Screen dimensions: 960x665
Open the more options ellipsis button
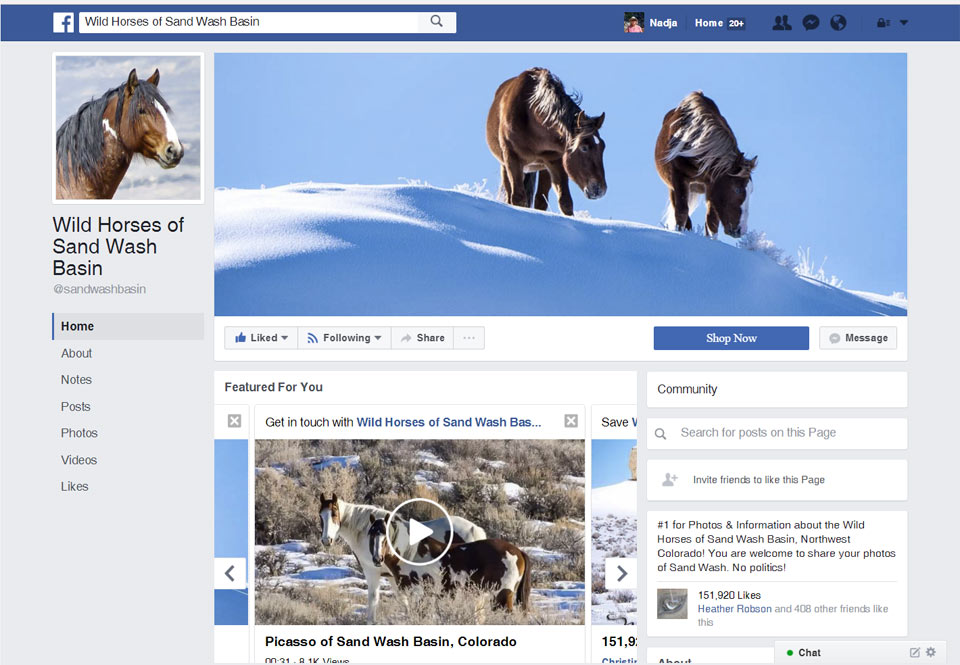pyautogui.click(x=469, y=338)
